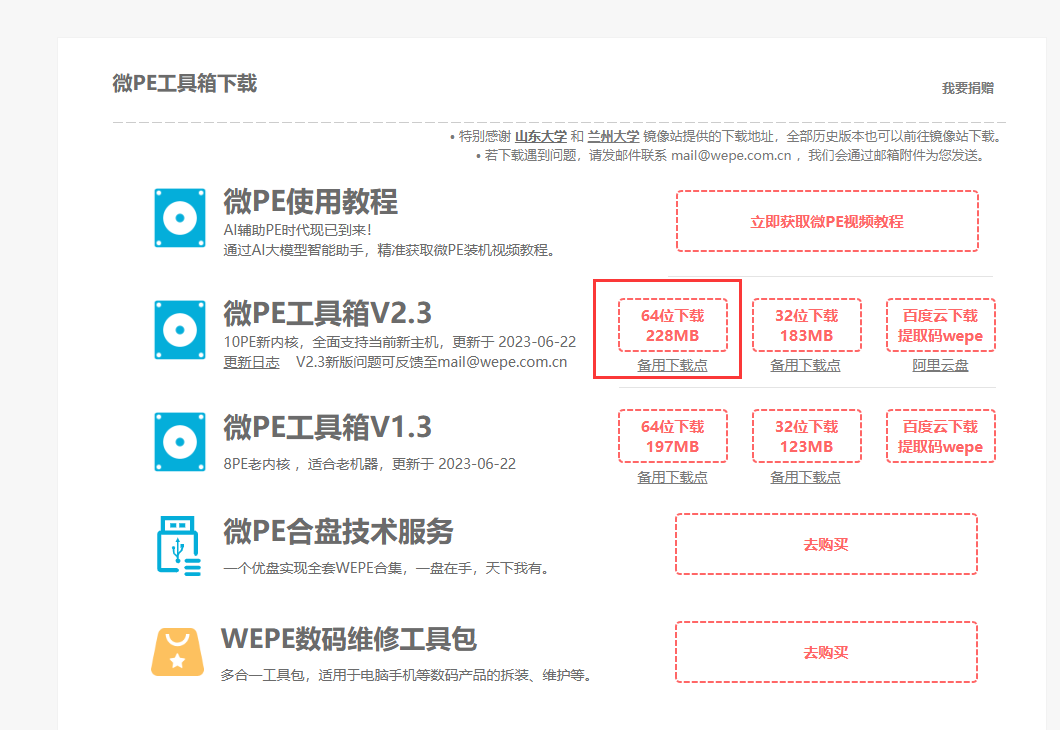1060x730 pixels.
Task: Download V2.3 32位 183MB version
Action: point(805,325)
